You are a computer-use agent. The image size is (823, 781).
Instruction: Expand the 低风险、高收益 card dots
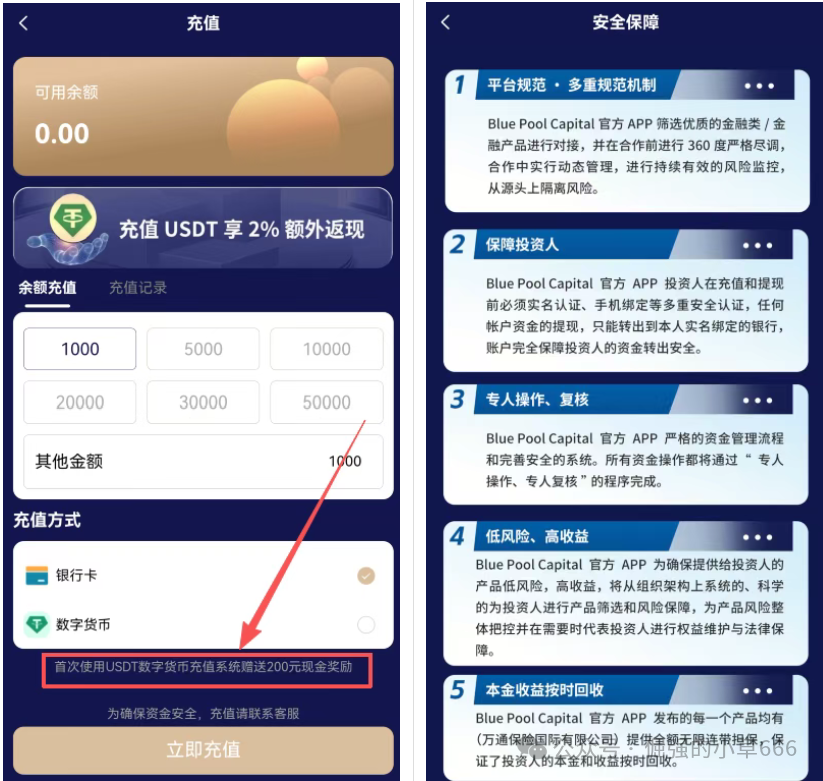tap(757, 537)
